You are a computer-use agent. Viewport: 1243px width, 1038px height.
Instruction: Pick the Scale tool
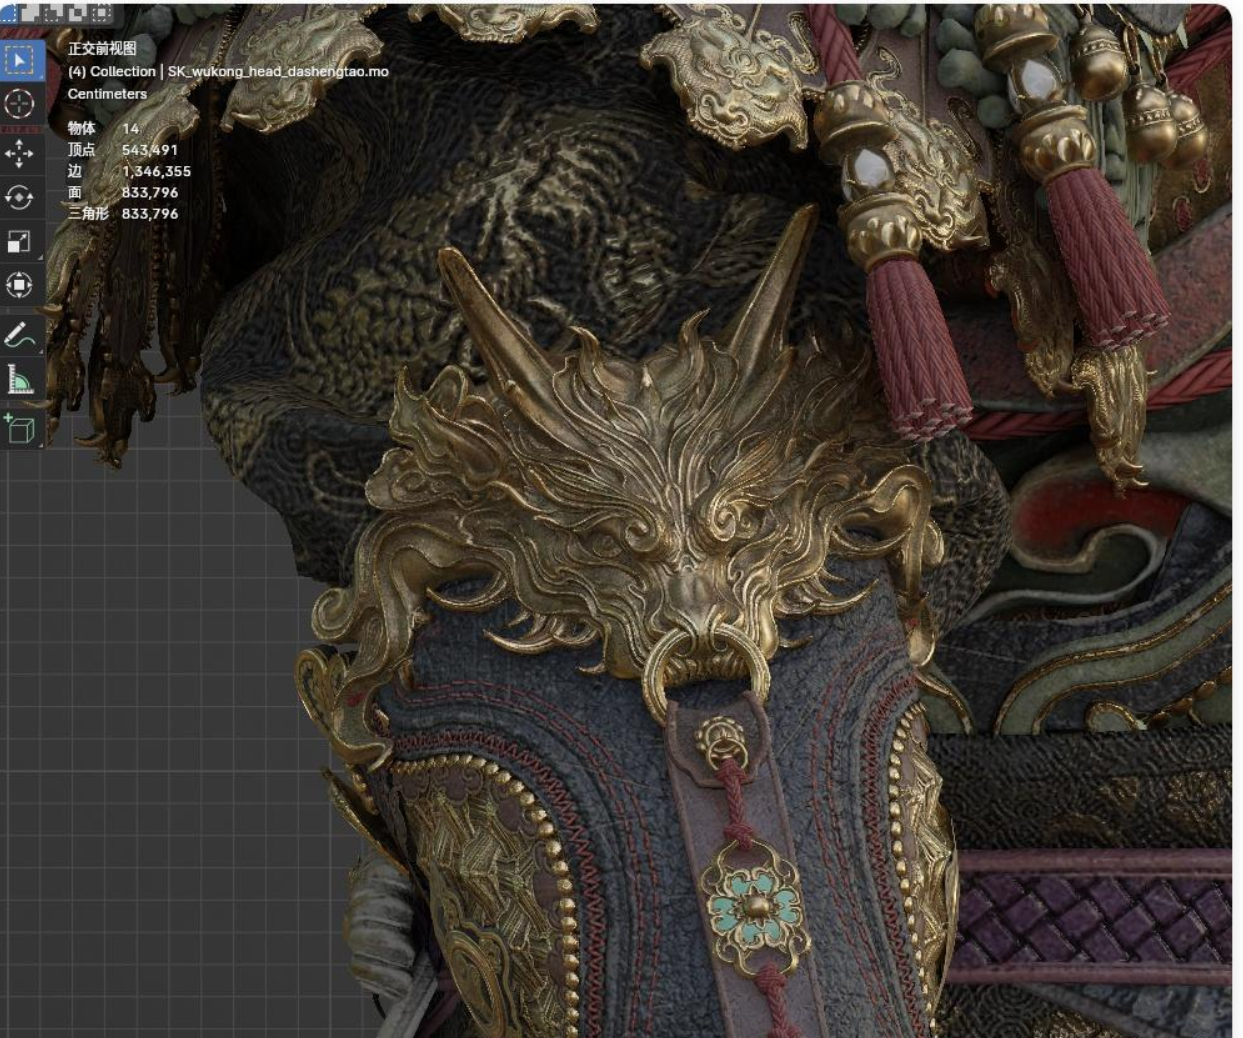(20, 241)
